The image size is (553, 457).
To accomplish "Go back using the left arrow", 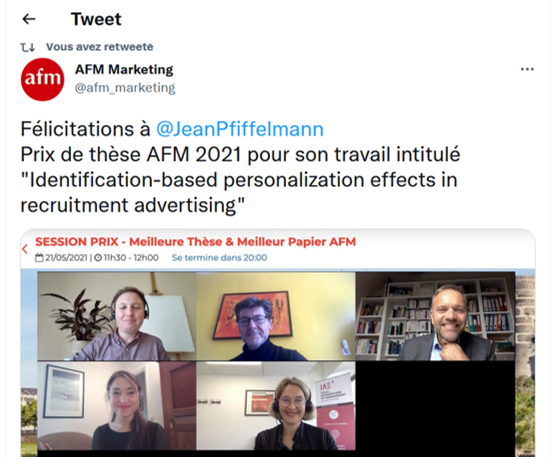I will tap(29, 19).
